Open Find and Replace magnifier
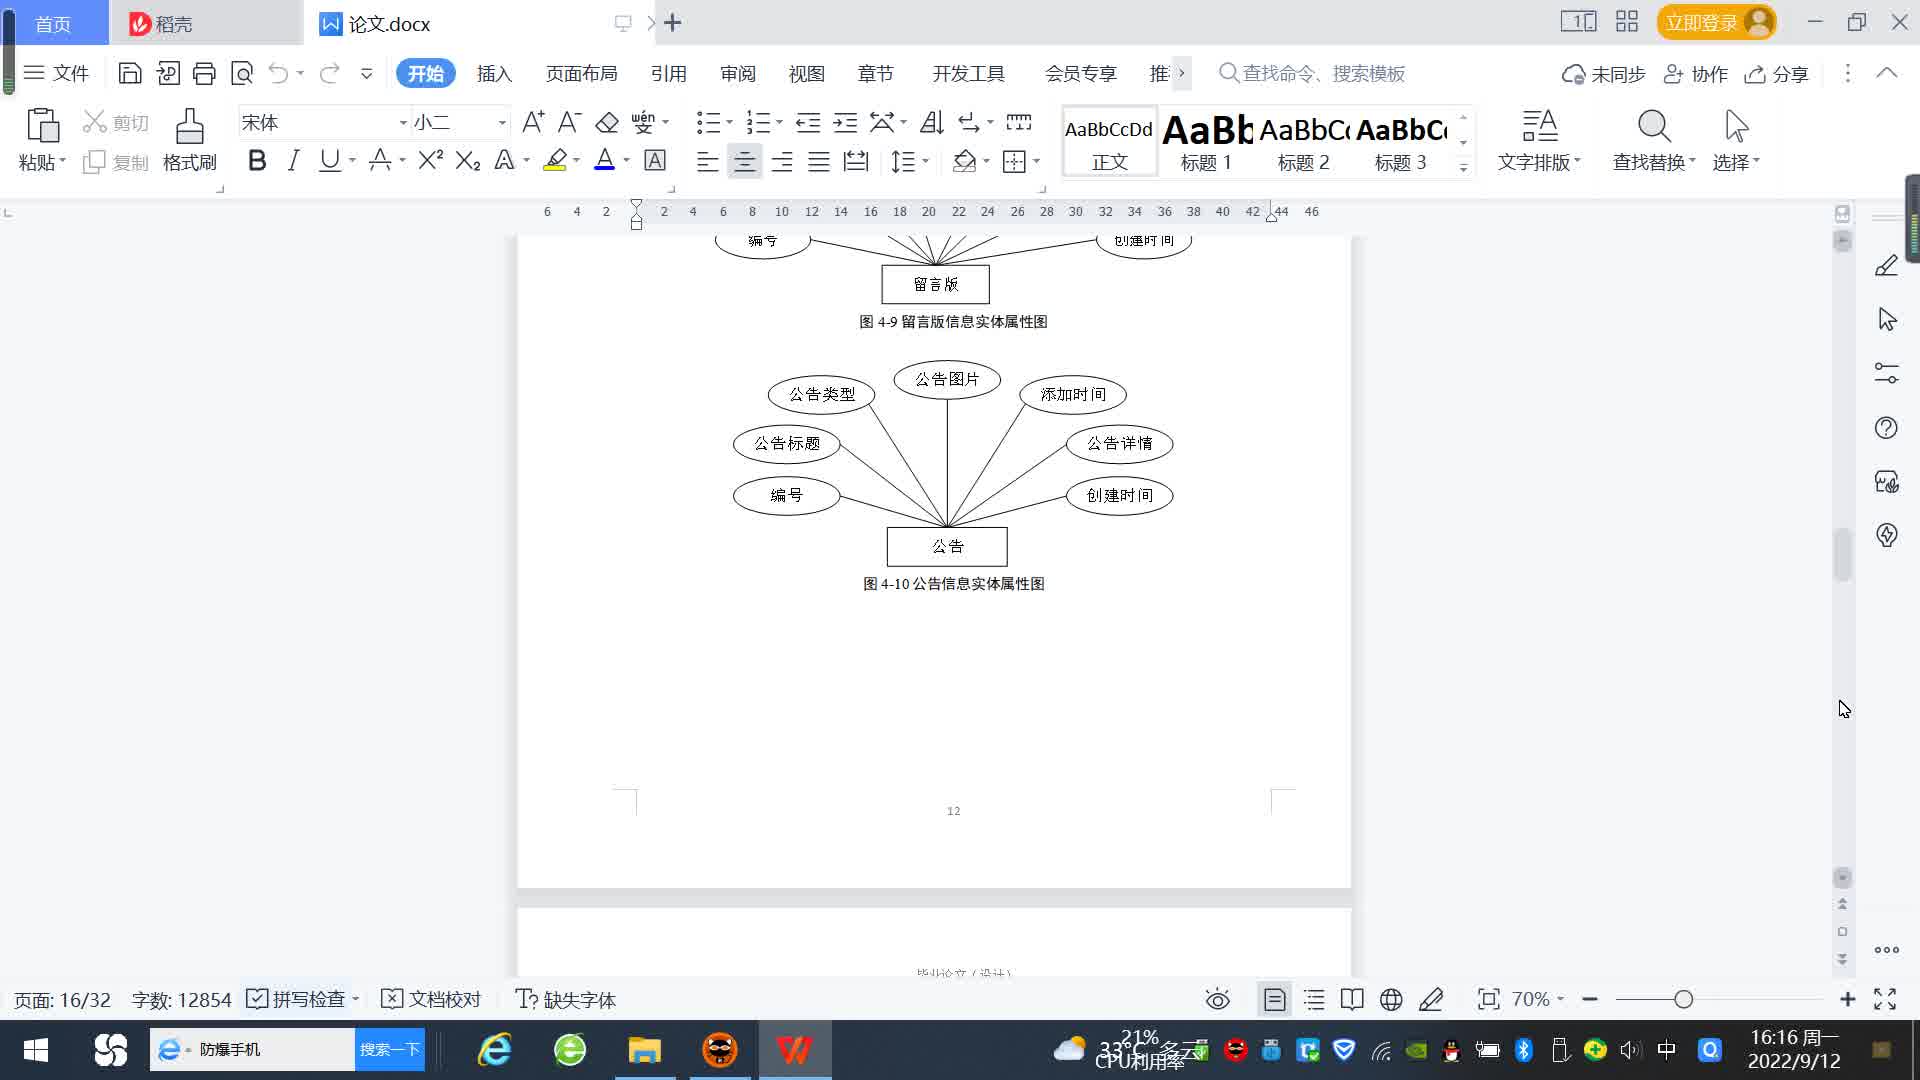Image resolution: width=1920 pixels, height=1080 pixels. pos(1654,127)
